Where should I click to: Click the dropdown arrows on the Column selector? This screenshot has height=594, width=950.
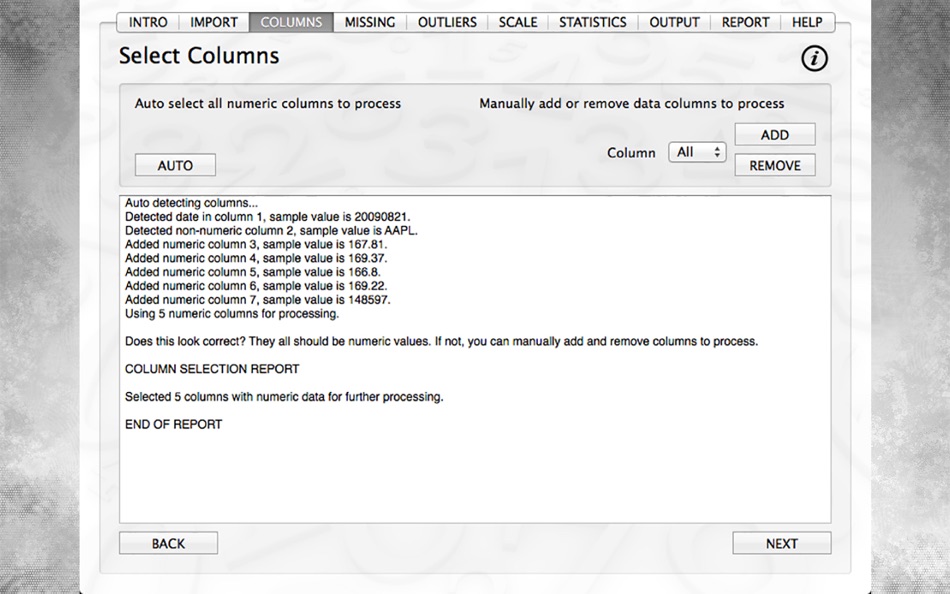(717, 152)
